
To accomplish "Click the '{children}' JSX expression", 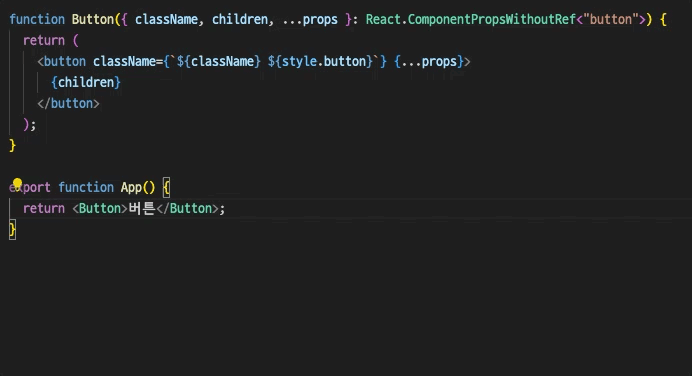I will (86, 83).
